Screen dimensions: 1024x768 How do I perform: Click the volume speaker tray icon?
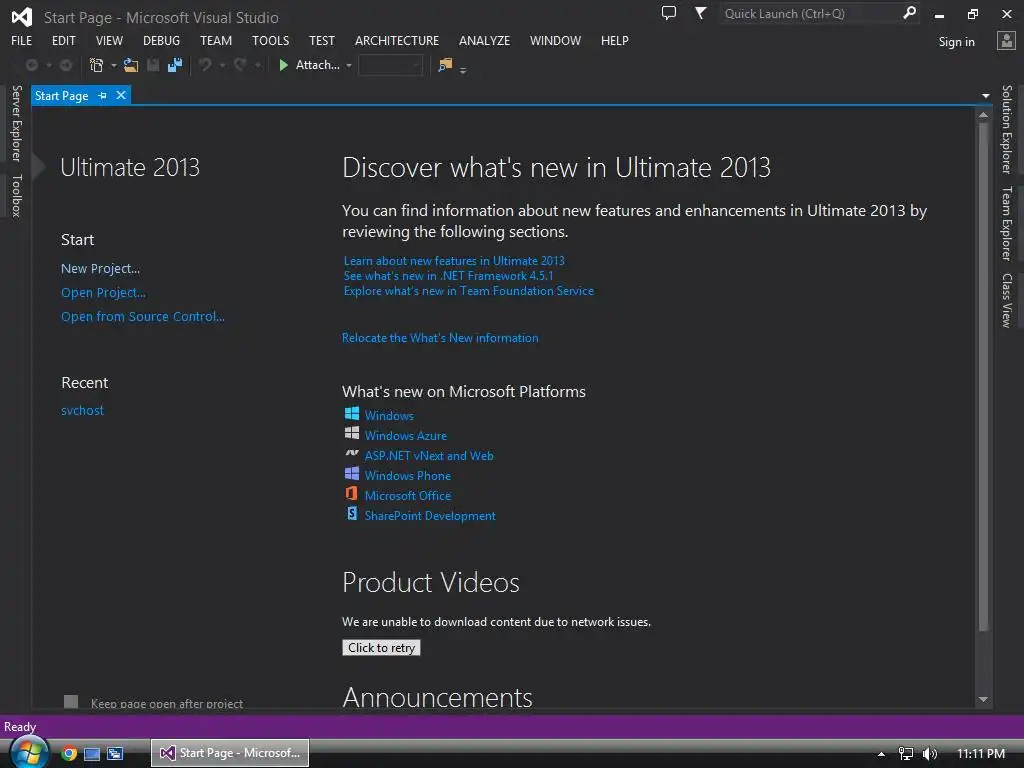(929, 754)
